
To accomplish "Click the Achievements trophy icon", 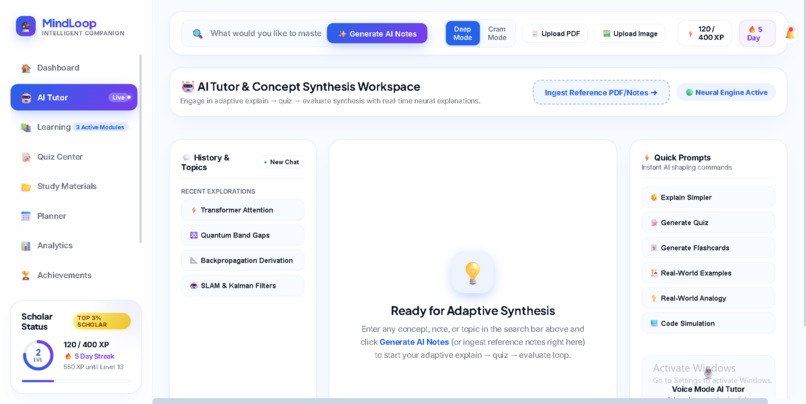I will tap(26, 276).
